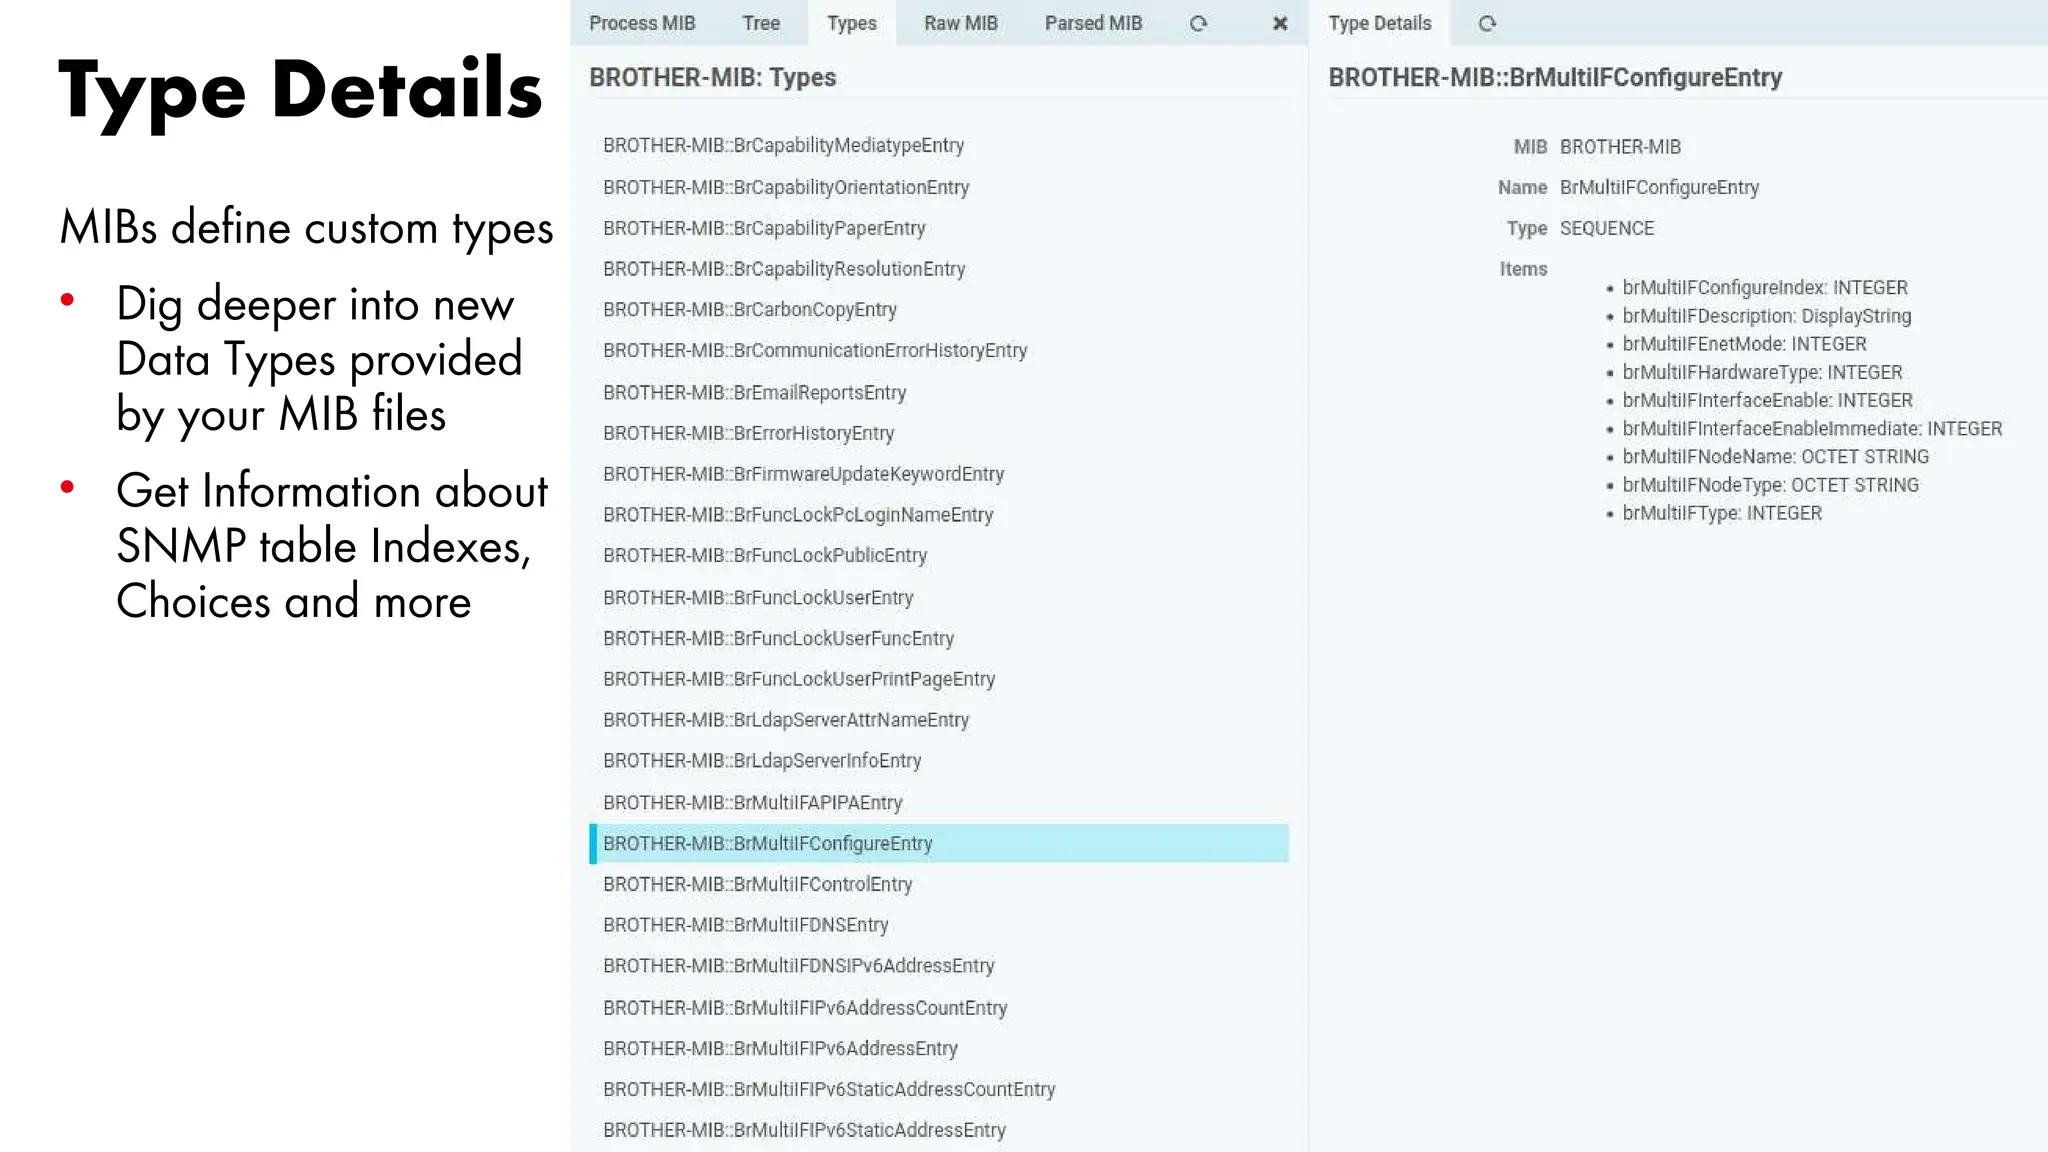Select BrLdapServerAttrNameEntry type
Viewport: 2048px width, 1152px height.
pyautogui.click(x=939, y=720)
